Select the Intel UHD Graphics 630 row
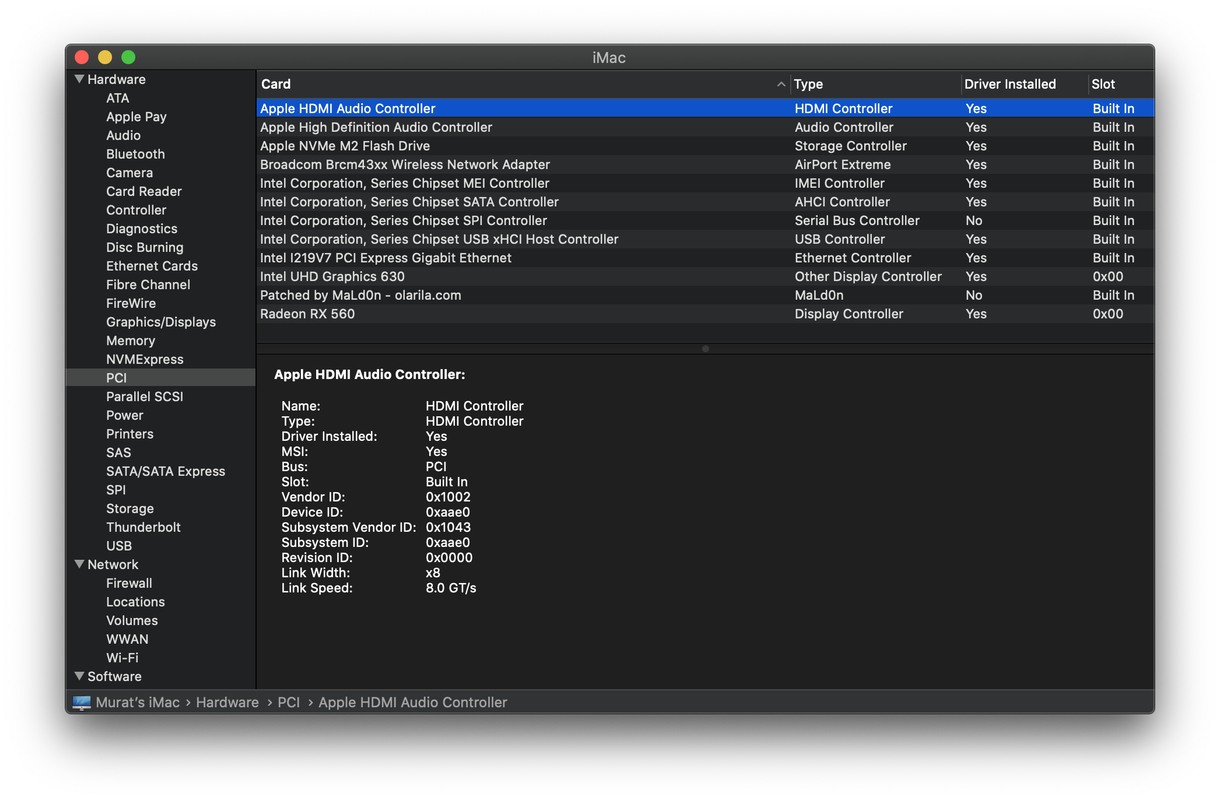 click(x=705, y=276)
